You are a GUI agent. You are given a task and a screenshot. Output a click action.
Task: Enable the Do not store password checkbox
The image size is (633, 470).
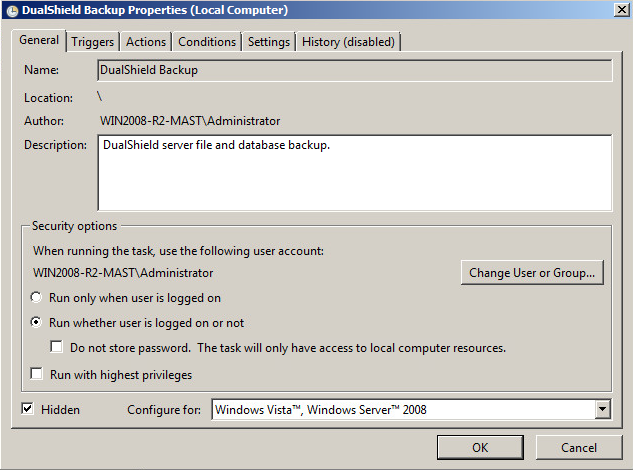click(x=57, y=348)
